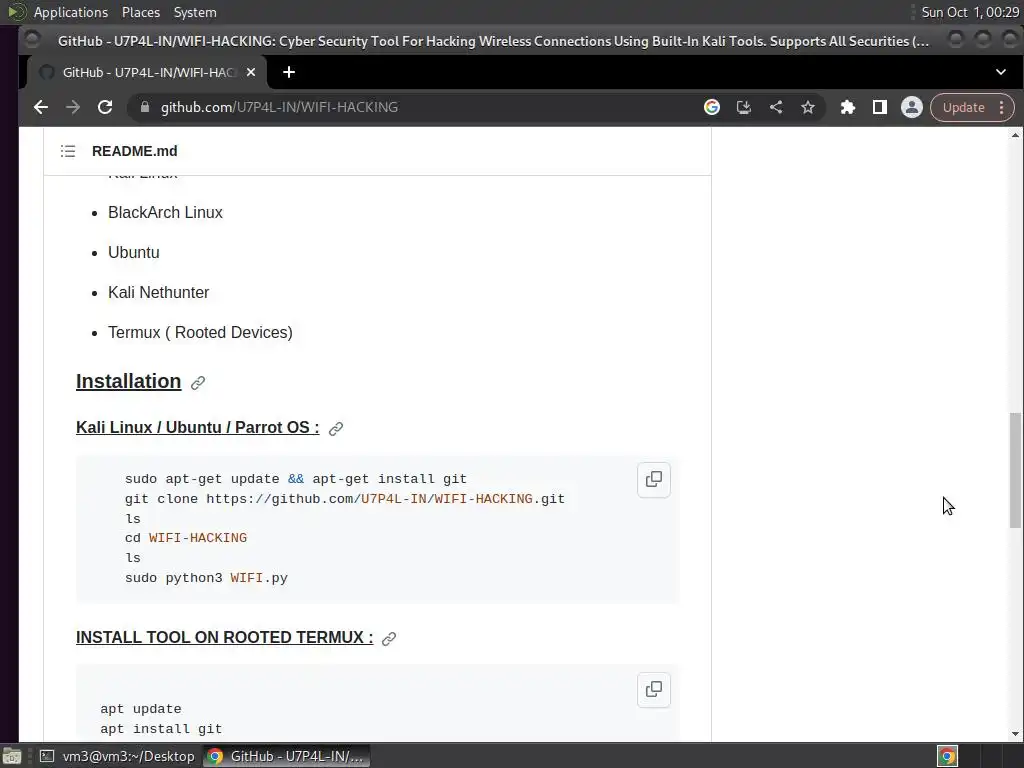Copy the Termux install commands
The height and width of the screenshot is (768, 1024).
(x=654, y=690)
